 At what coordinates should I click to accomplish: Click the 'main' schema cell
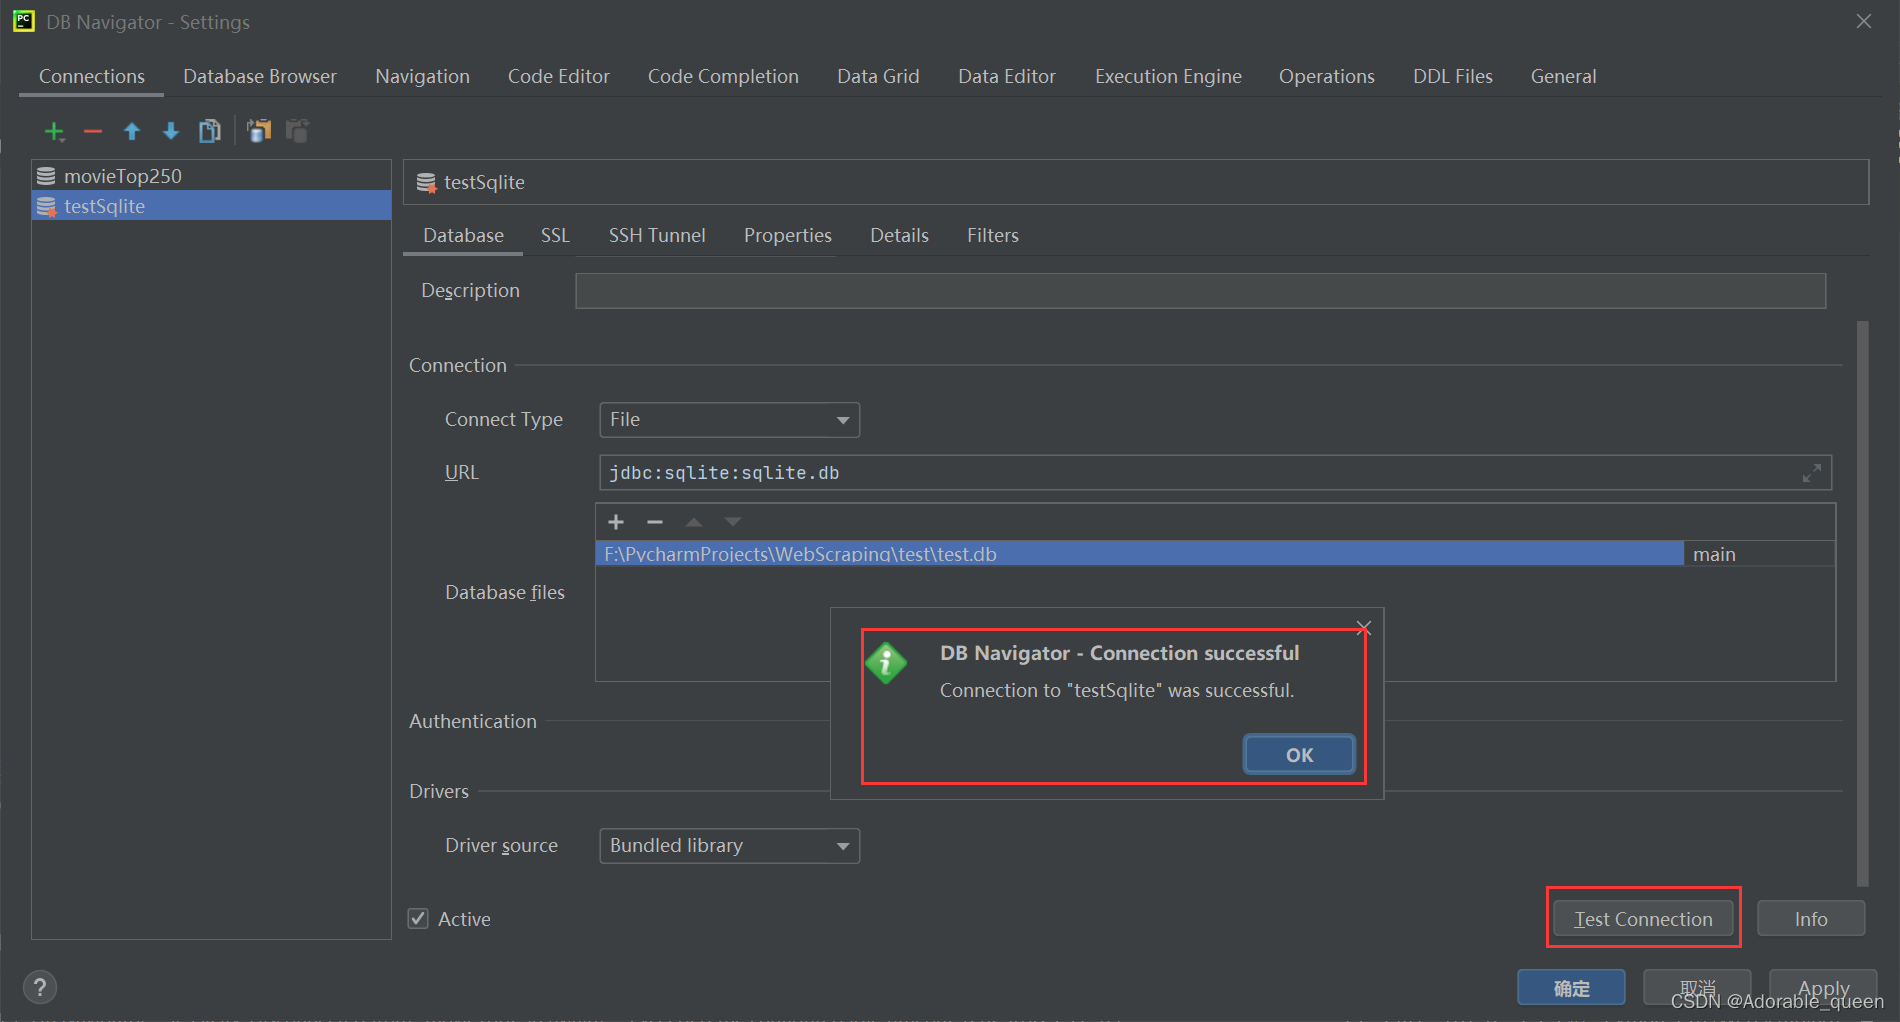1759,554
